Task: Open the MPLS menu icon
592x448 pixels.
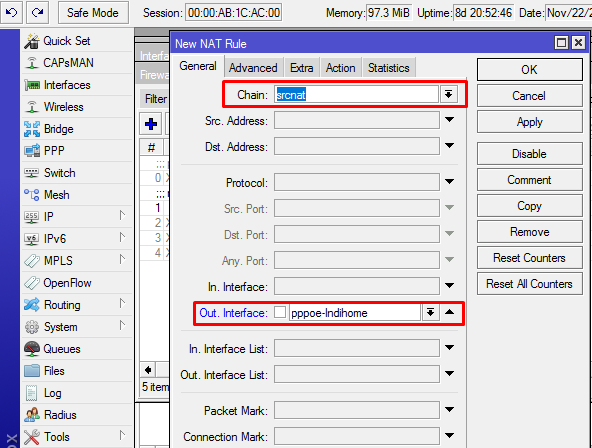Action: 32,261
